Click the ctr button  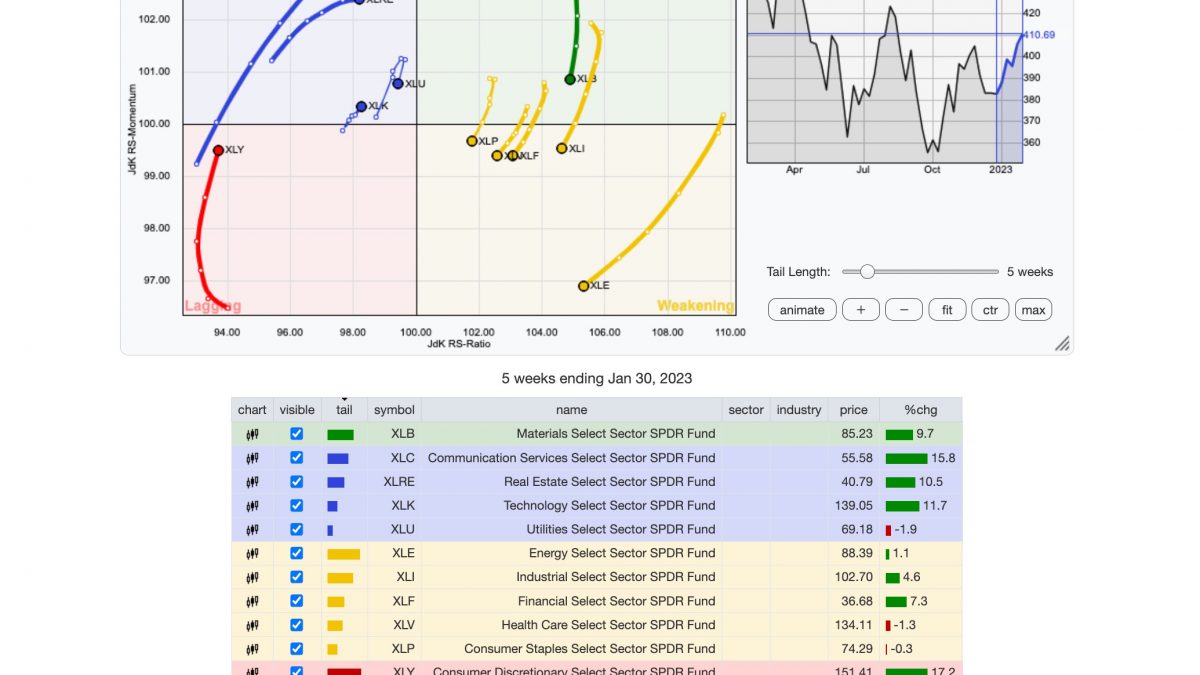pos(990,310)
